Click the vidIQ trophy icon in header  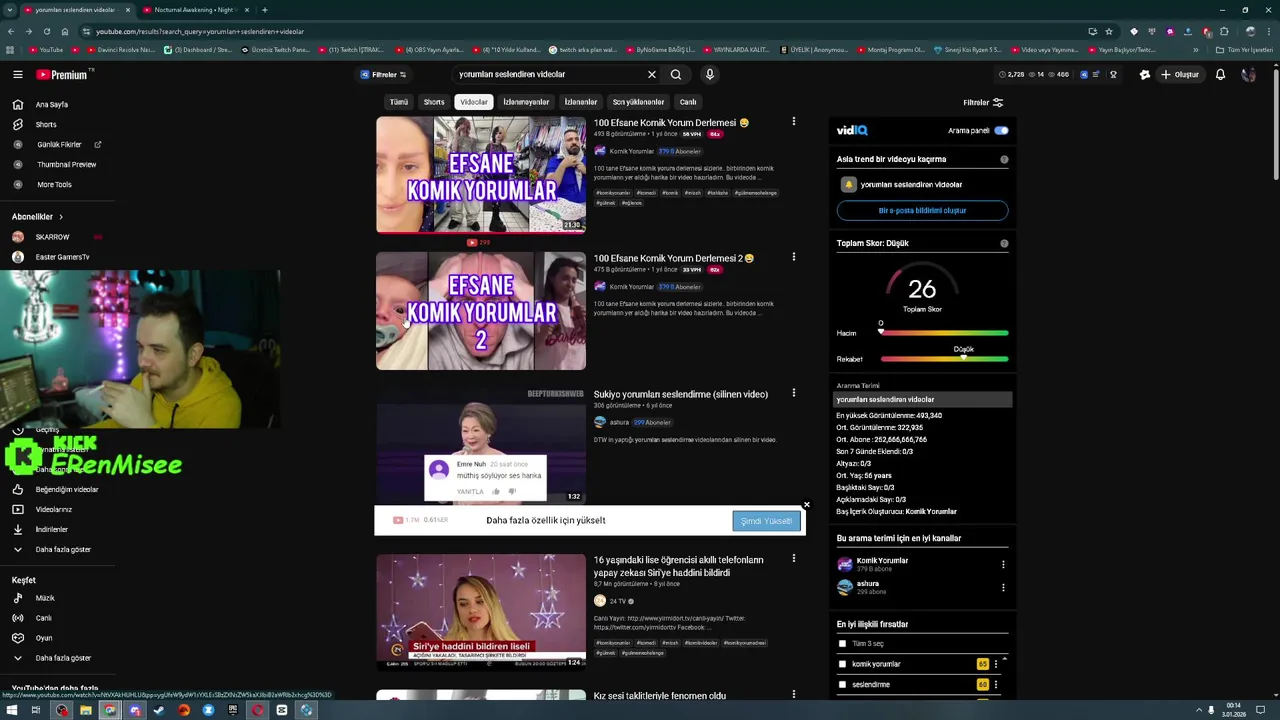pos(1113,74)
